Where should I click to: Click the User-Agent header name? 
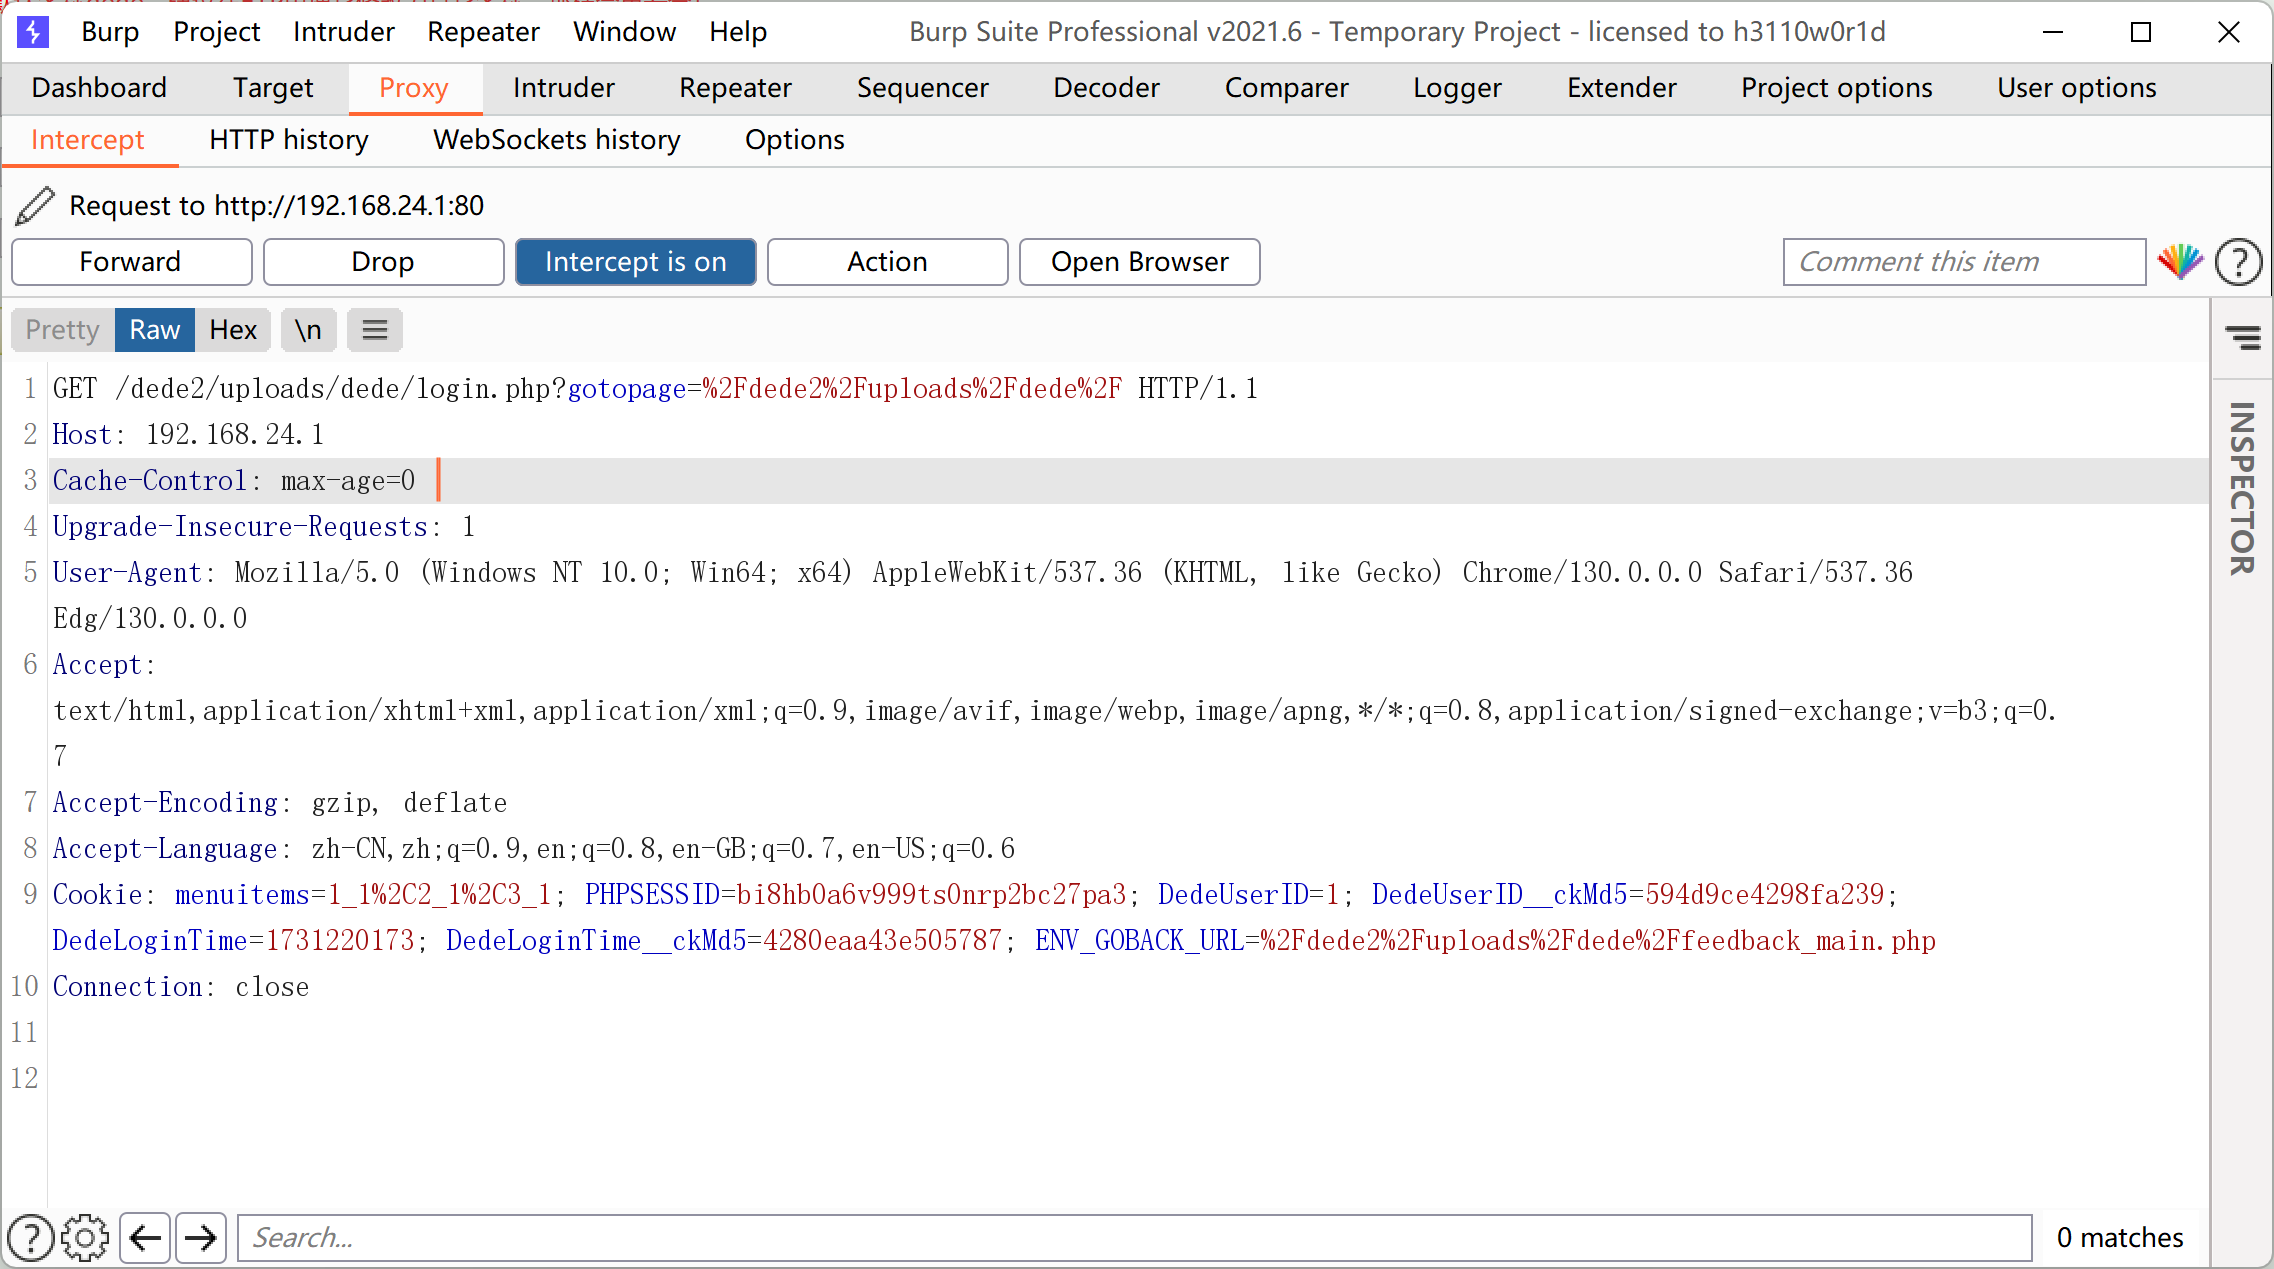point(128,573)
